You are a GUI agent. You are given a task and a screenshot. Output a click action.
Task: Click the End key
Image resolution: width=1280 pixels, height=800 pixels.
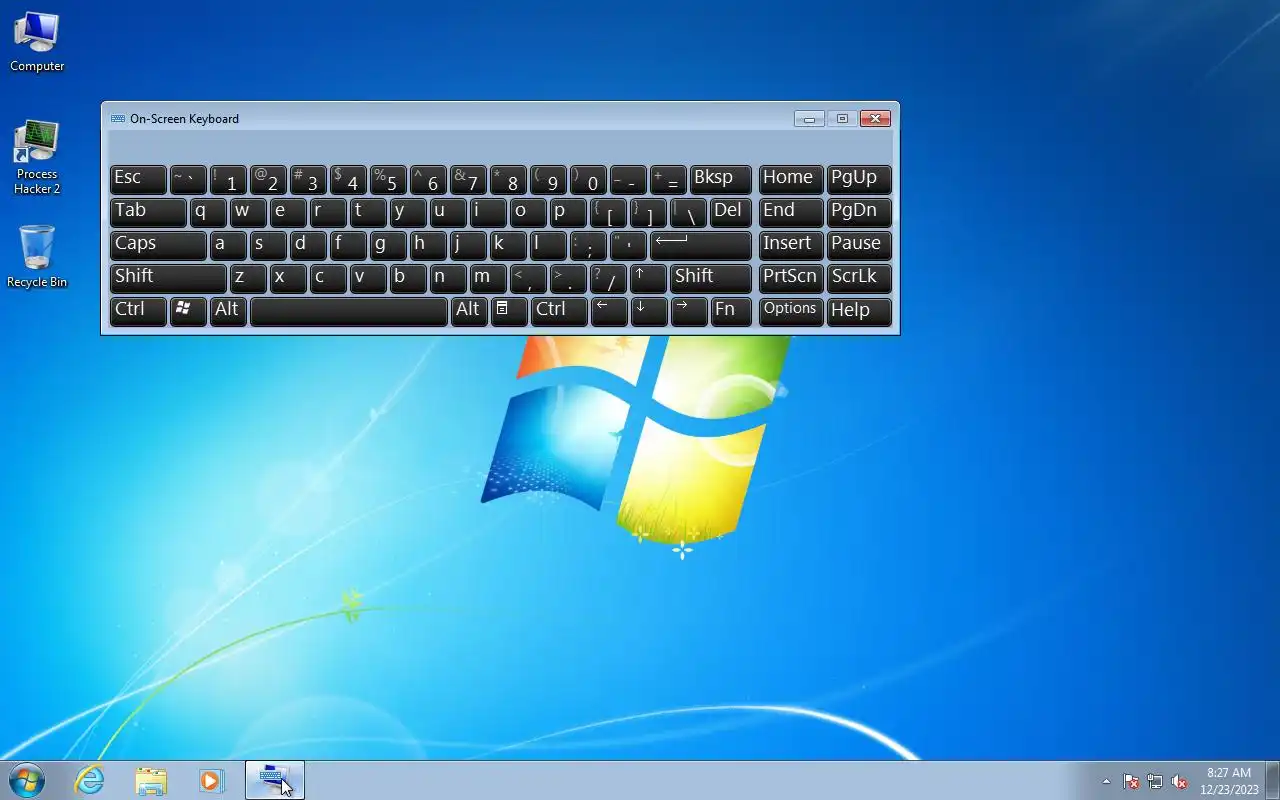(x=791, y=212)
